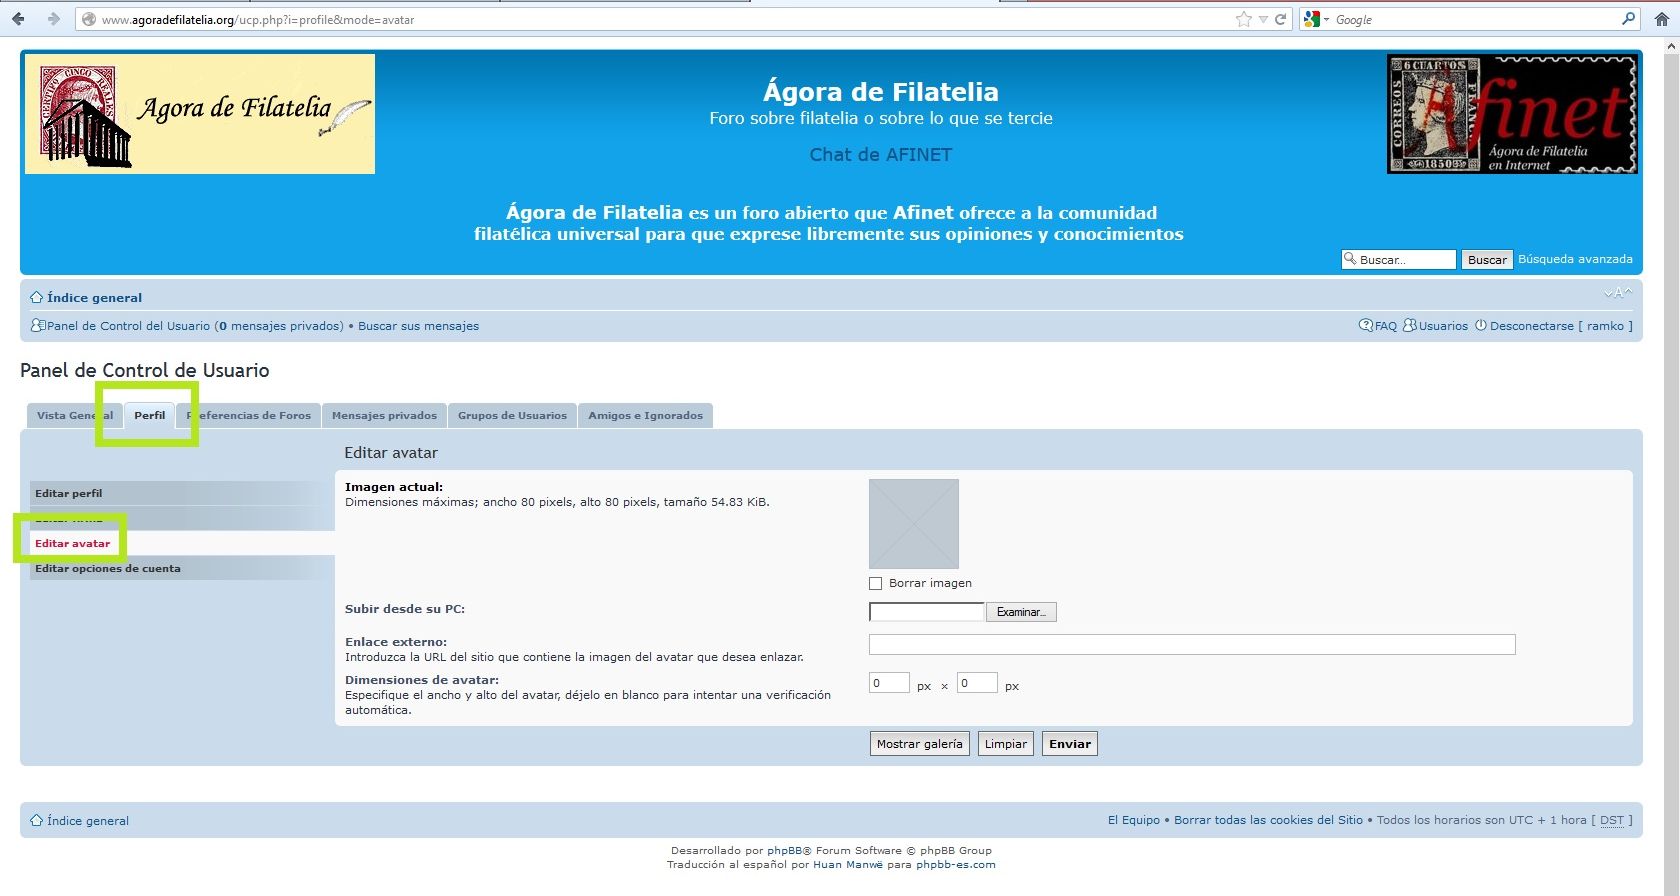The width and height of the screenshot is (1680, 896).
Task: Change font size with the A icon
Action: (1617, 293)
